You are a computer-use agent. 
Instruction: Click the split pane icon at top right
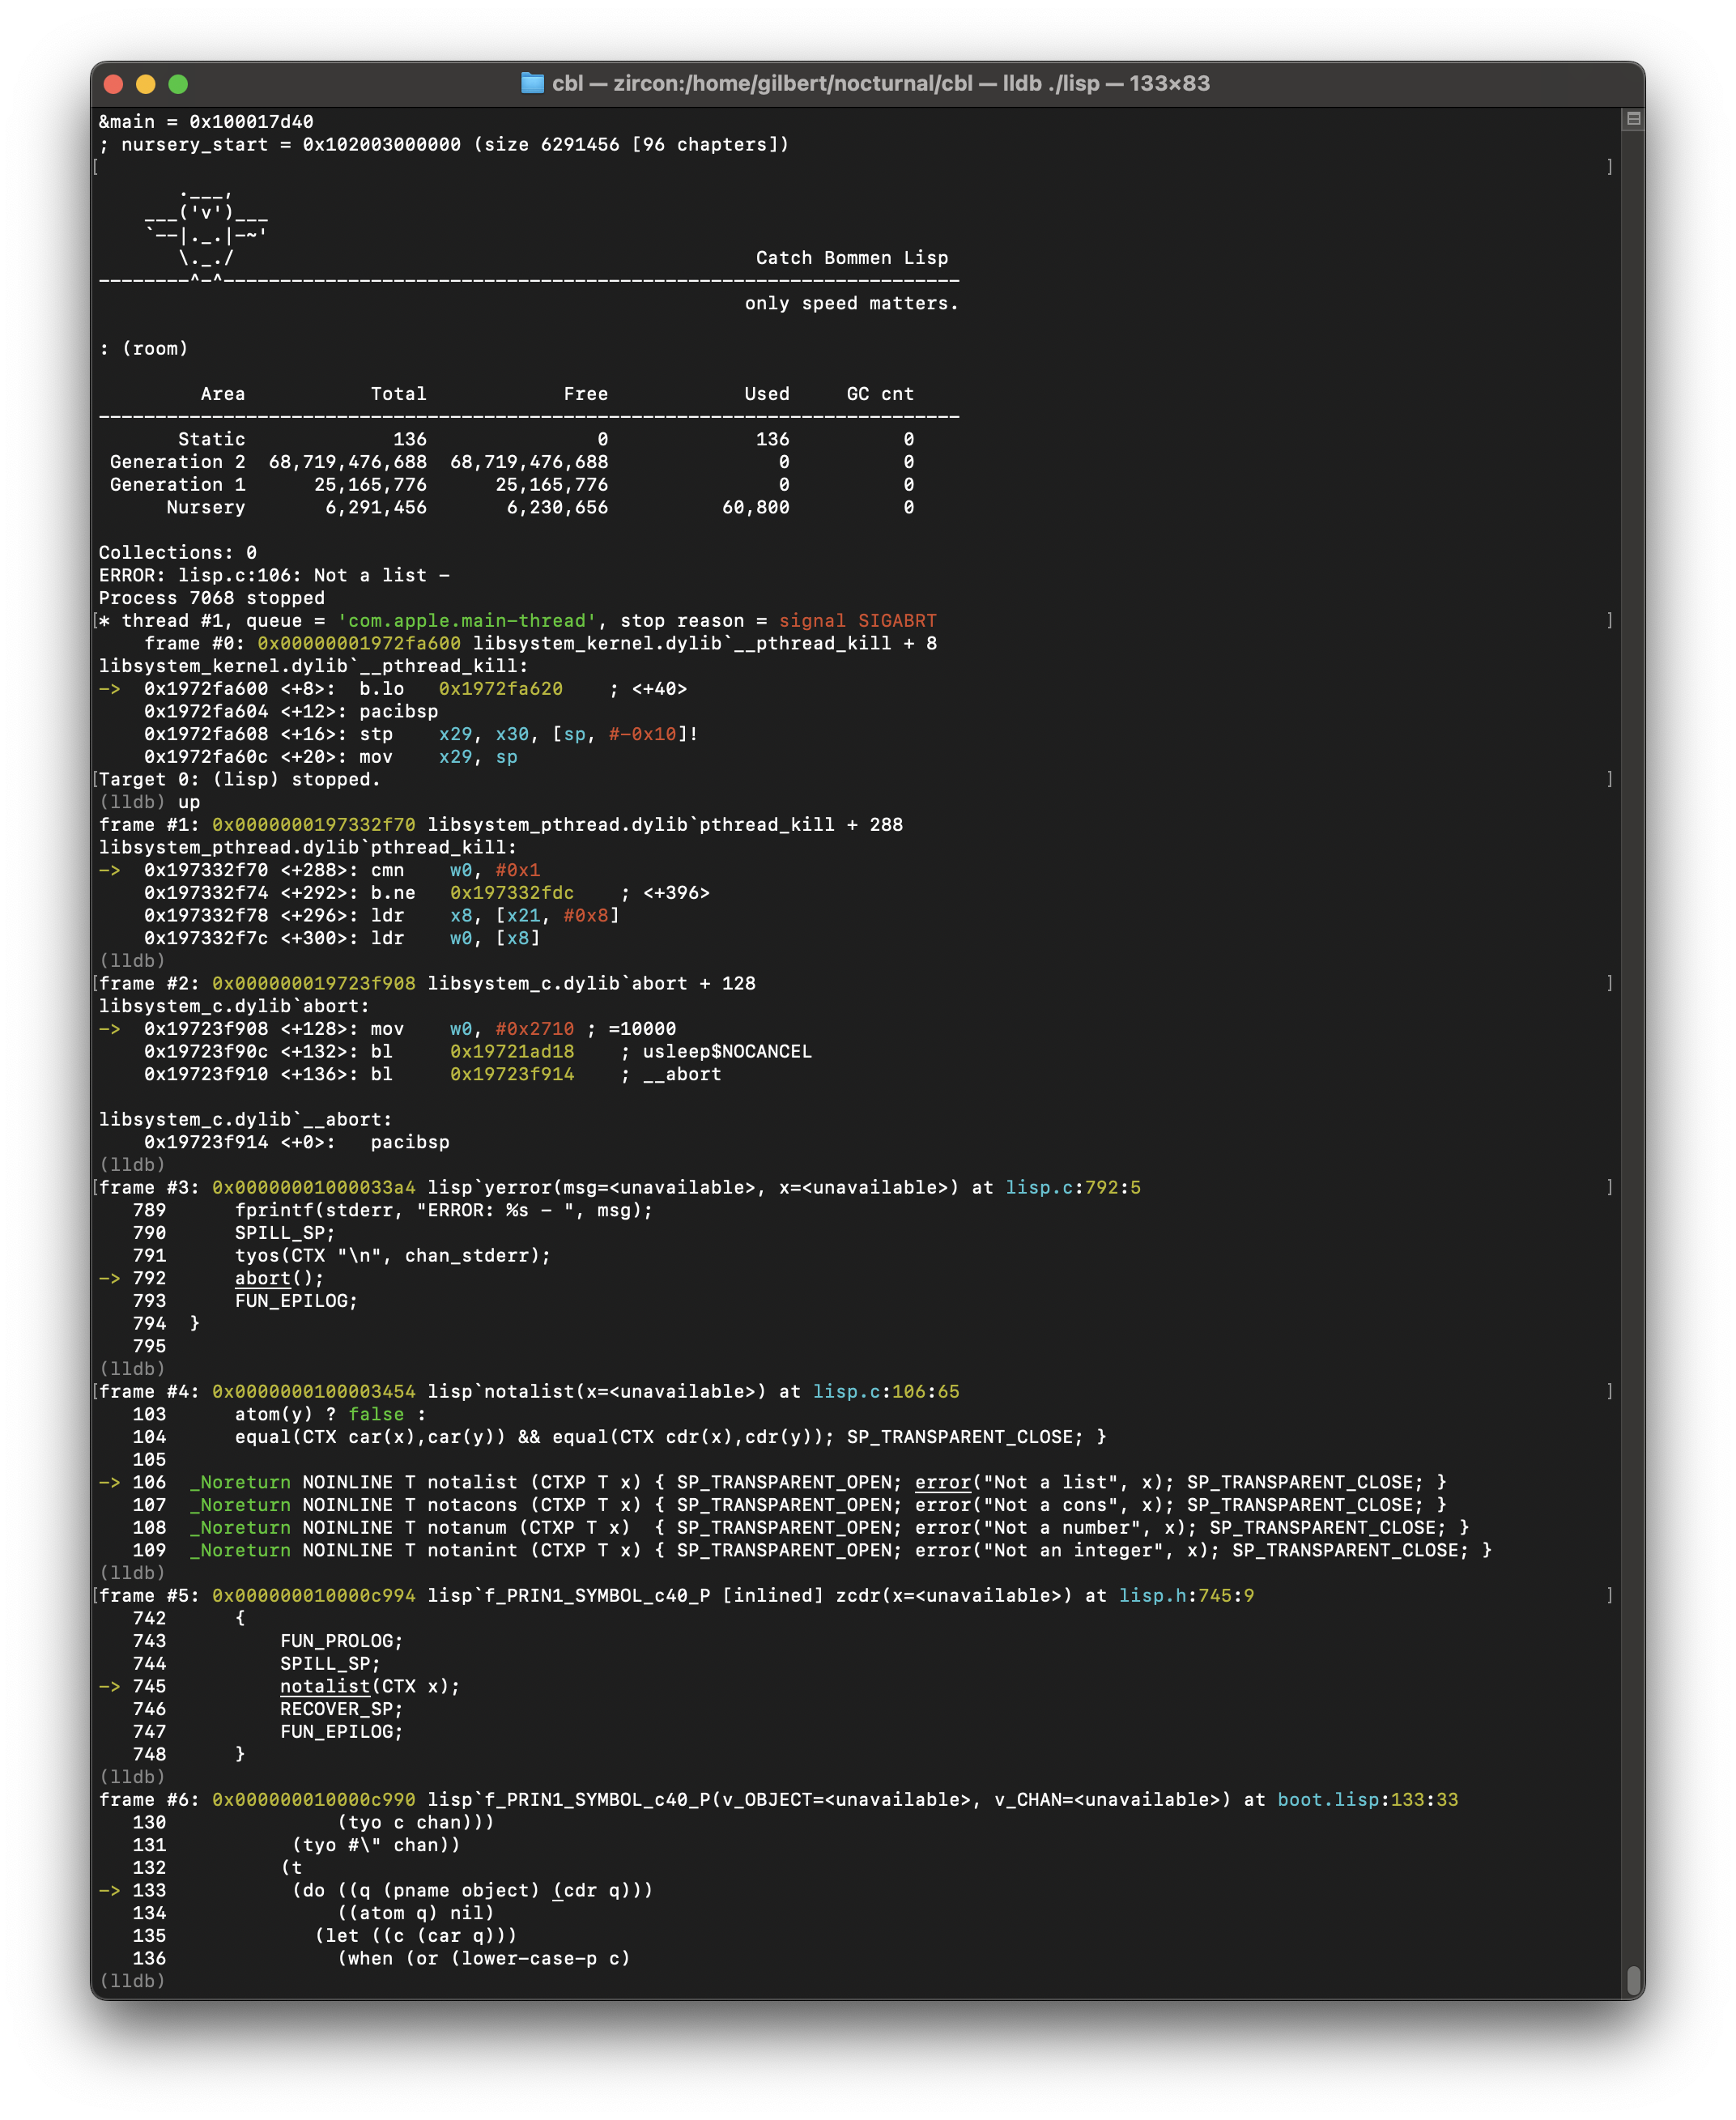click(1633, 119)
